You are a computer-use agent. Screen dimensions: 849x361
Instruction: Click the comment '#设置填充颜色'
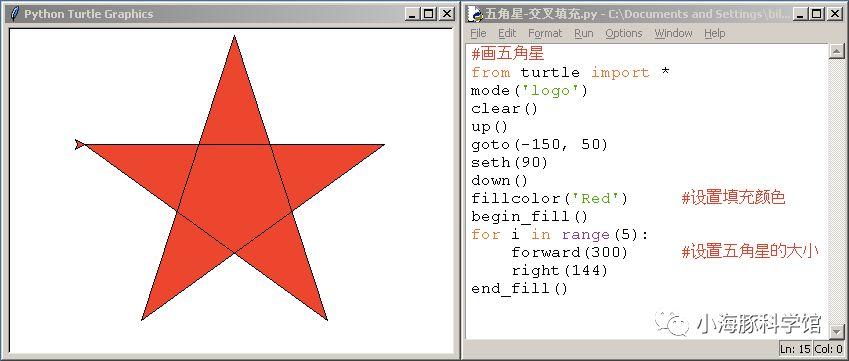(x=733, y=198)
